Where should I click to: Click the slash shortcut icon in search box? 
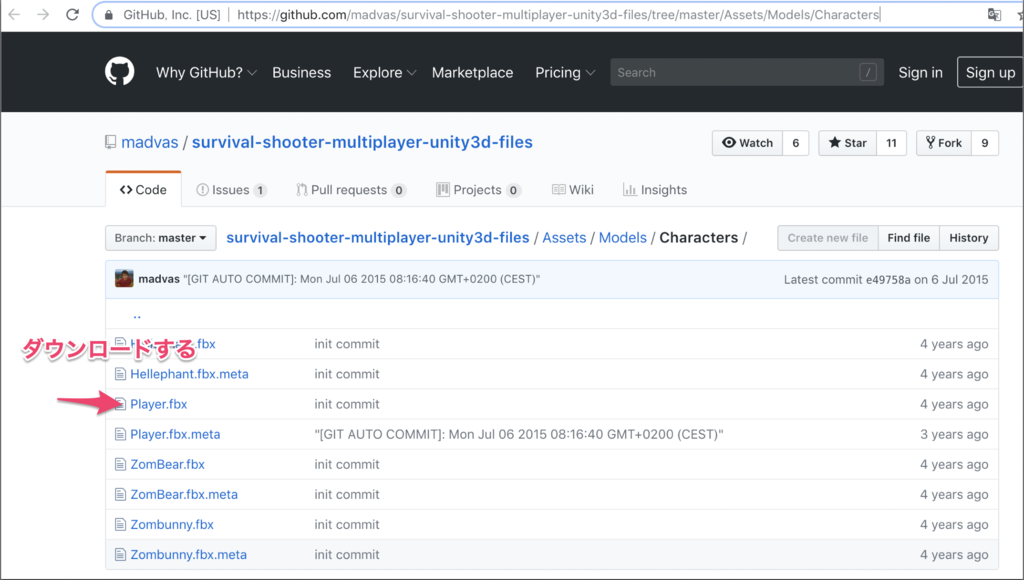pyautogui.click(x=867, y=72)
